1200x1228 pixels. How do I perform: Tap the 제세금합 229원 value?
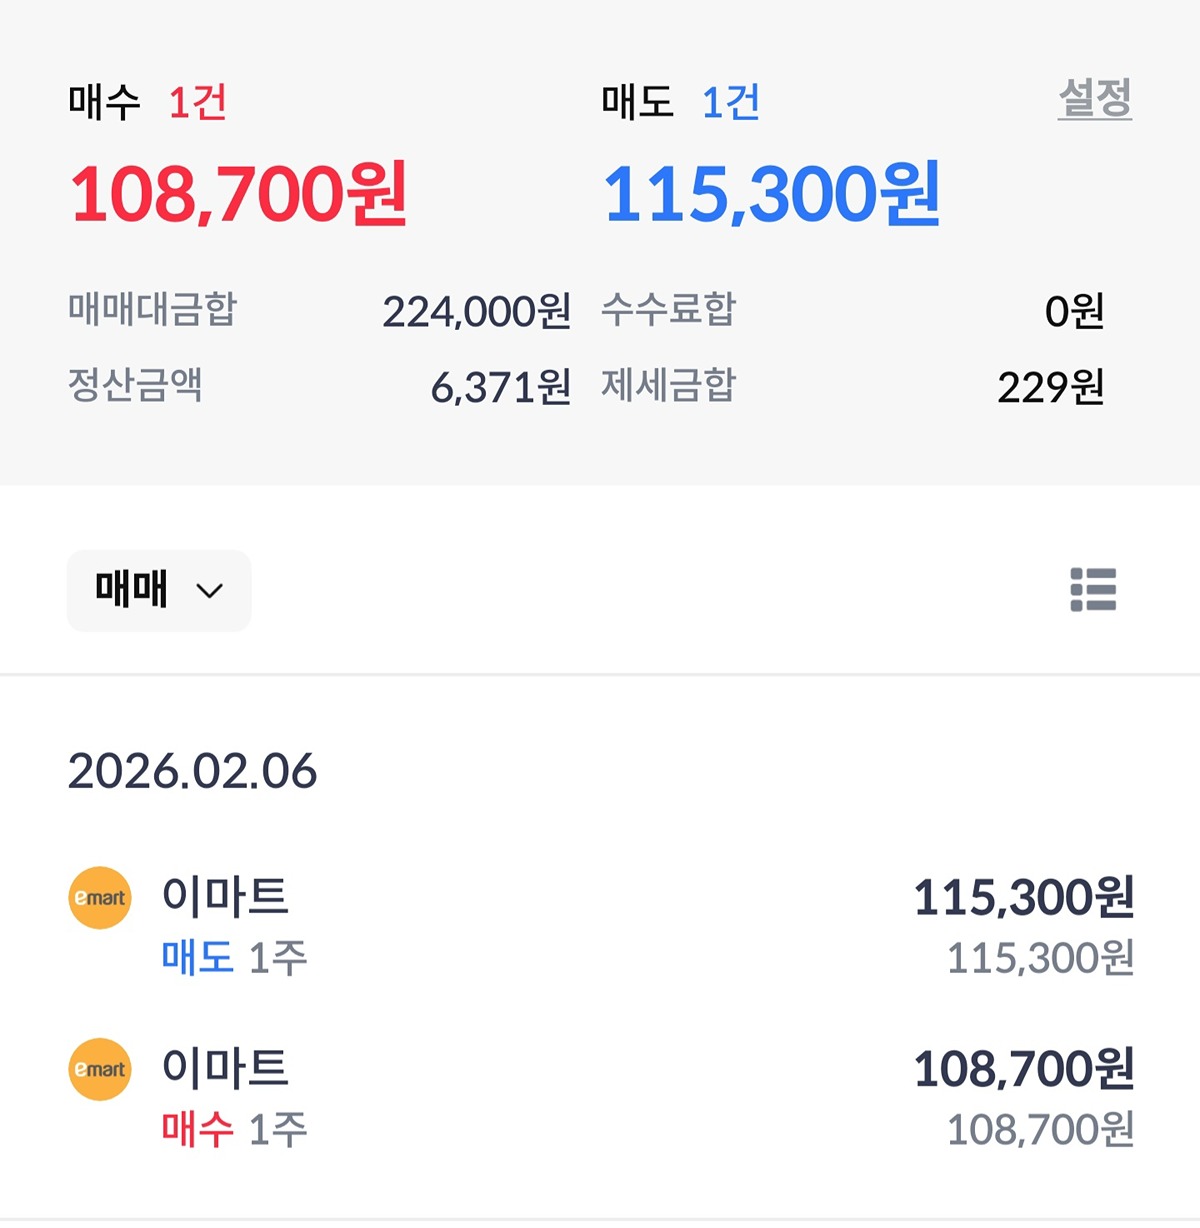click(1050, 387)
